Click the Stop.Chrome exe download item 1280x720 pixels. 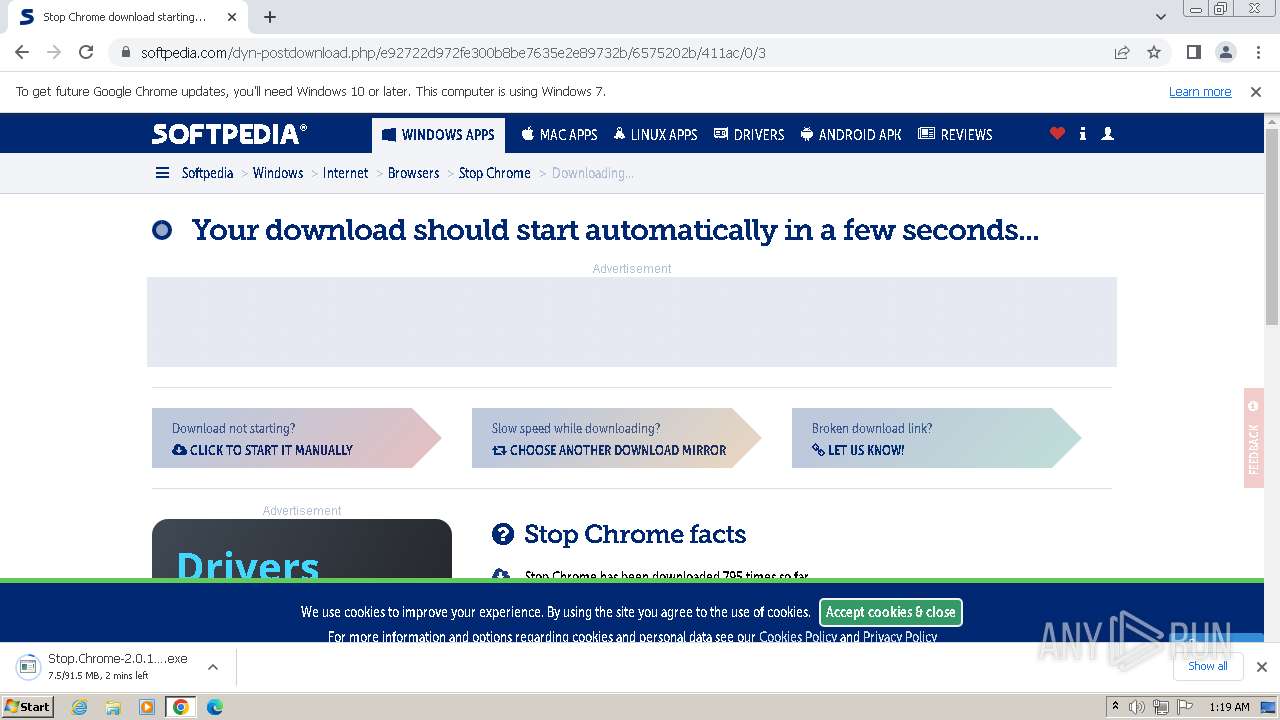coord(105,666)
